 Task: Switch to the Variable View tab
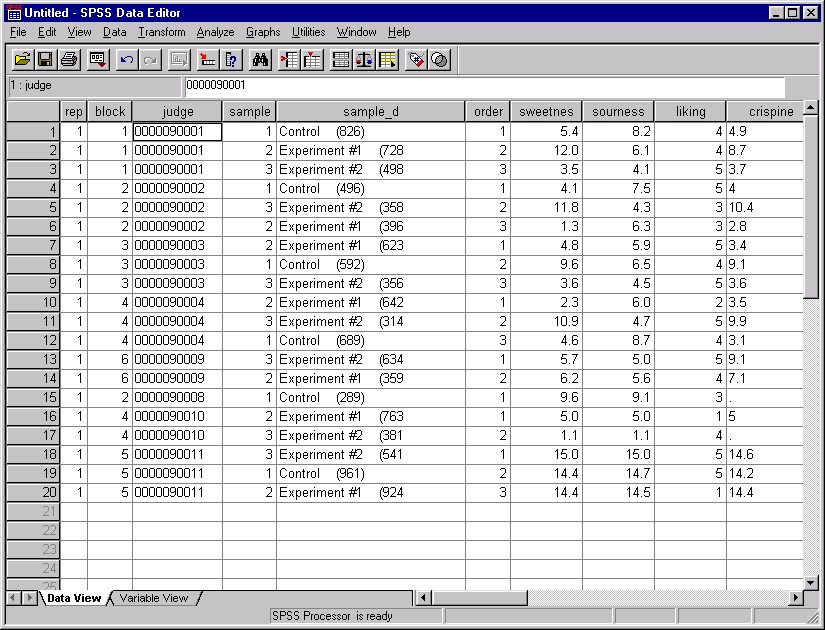pos(153,598)
